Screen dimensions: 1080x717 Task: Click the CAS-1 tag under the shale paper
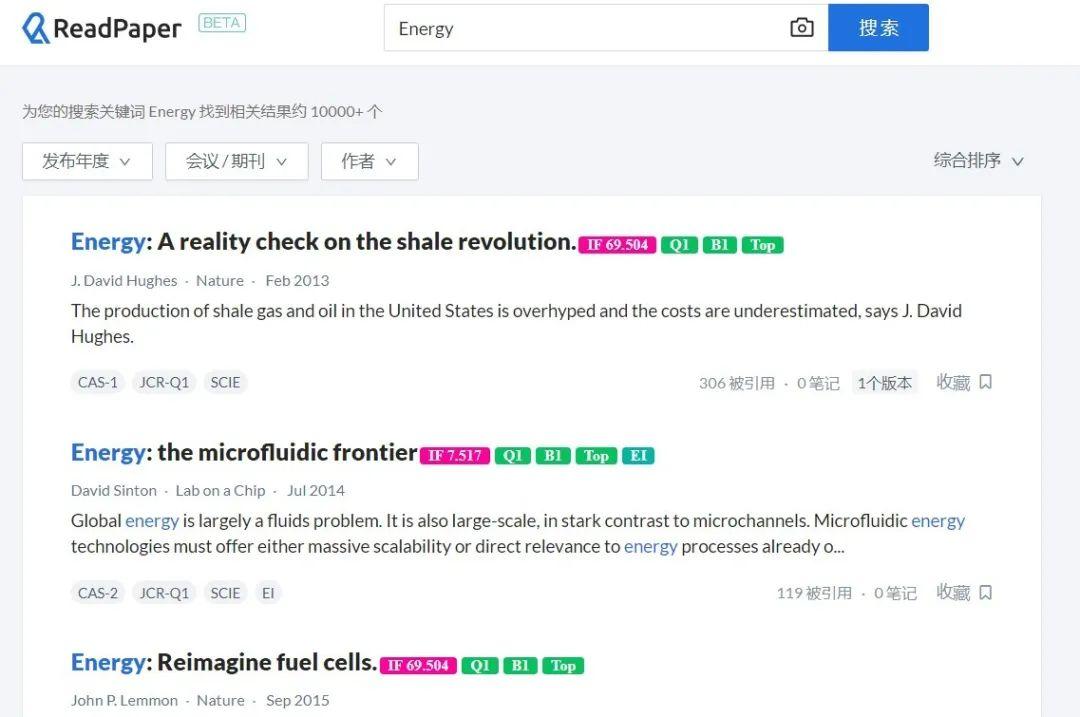[97, 382]
